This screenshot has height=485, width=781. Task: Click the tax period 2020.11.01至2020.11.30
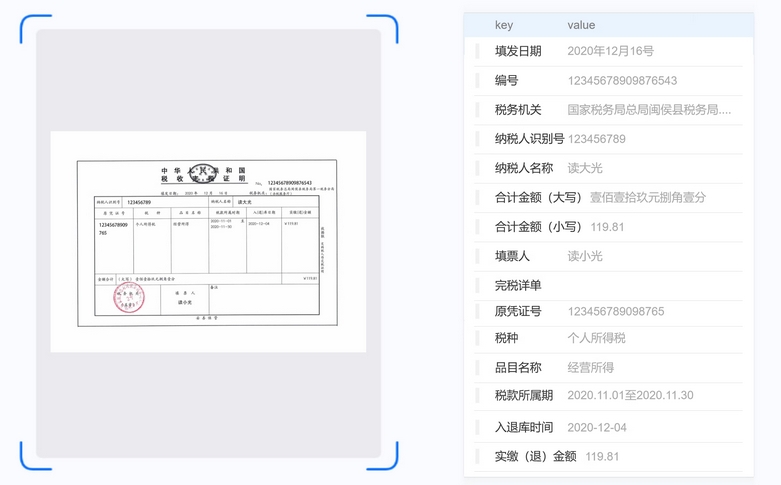coord(630,395)
